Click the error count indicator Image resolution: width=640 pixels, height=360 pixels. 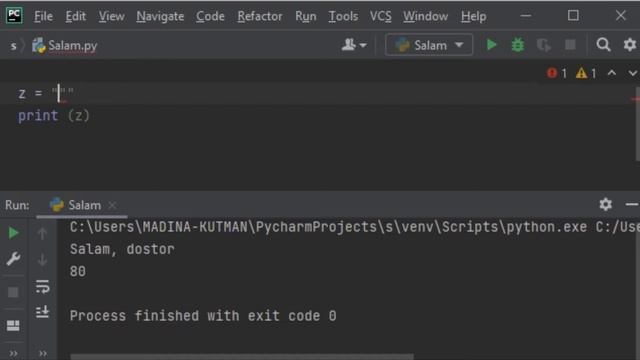pos(557,73)
